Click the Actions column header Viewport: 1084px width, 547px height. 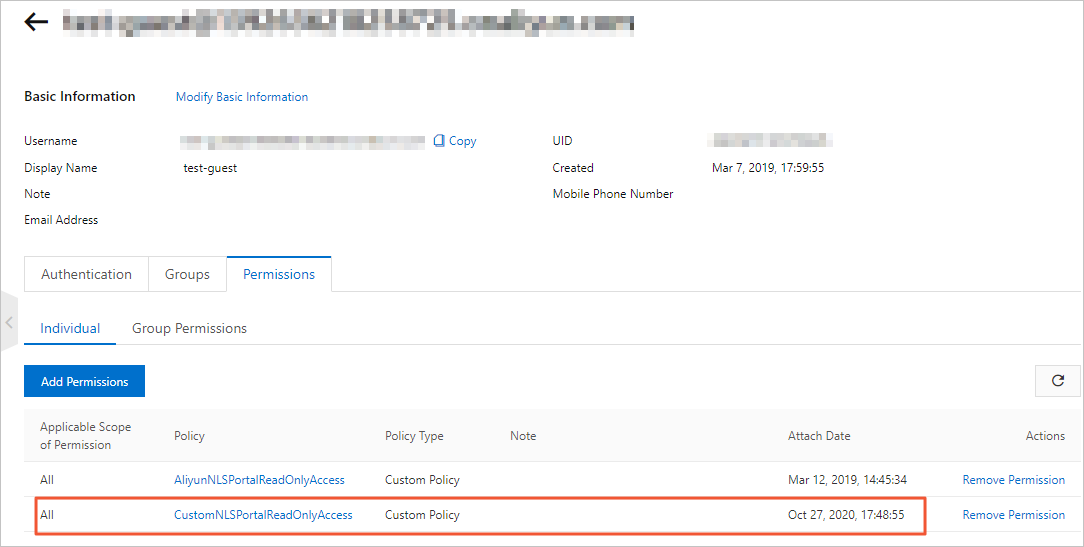point(1045,436)
